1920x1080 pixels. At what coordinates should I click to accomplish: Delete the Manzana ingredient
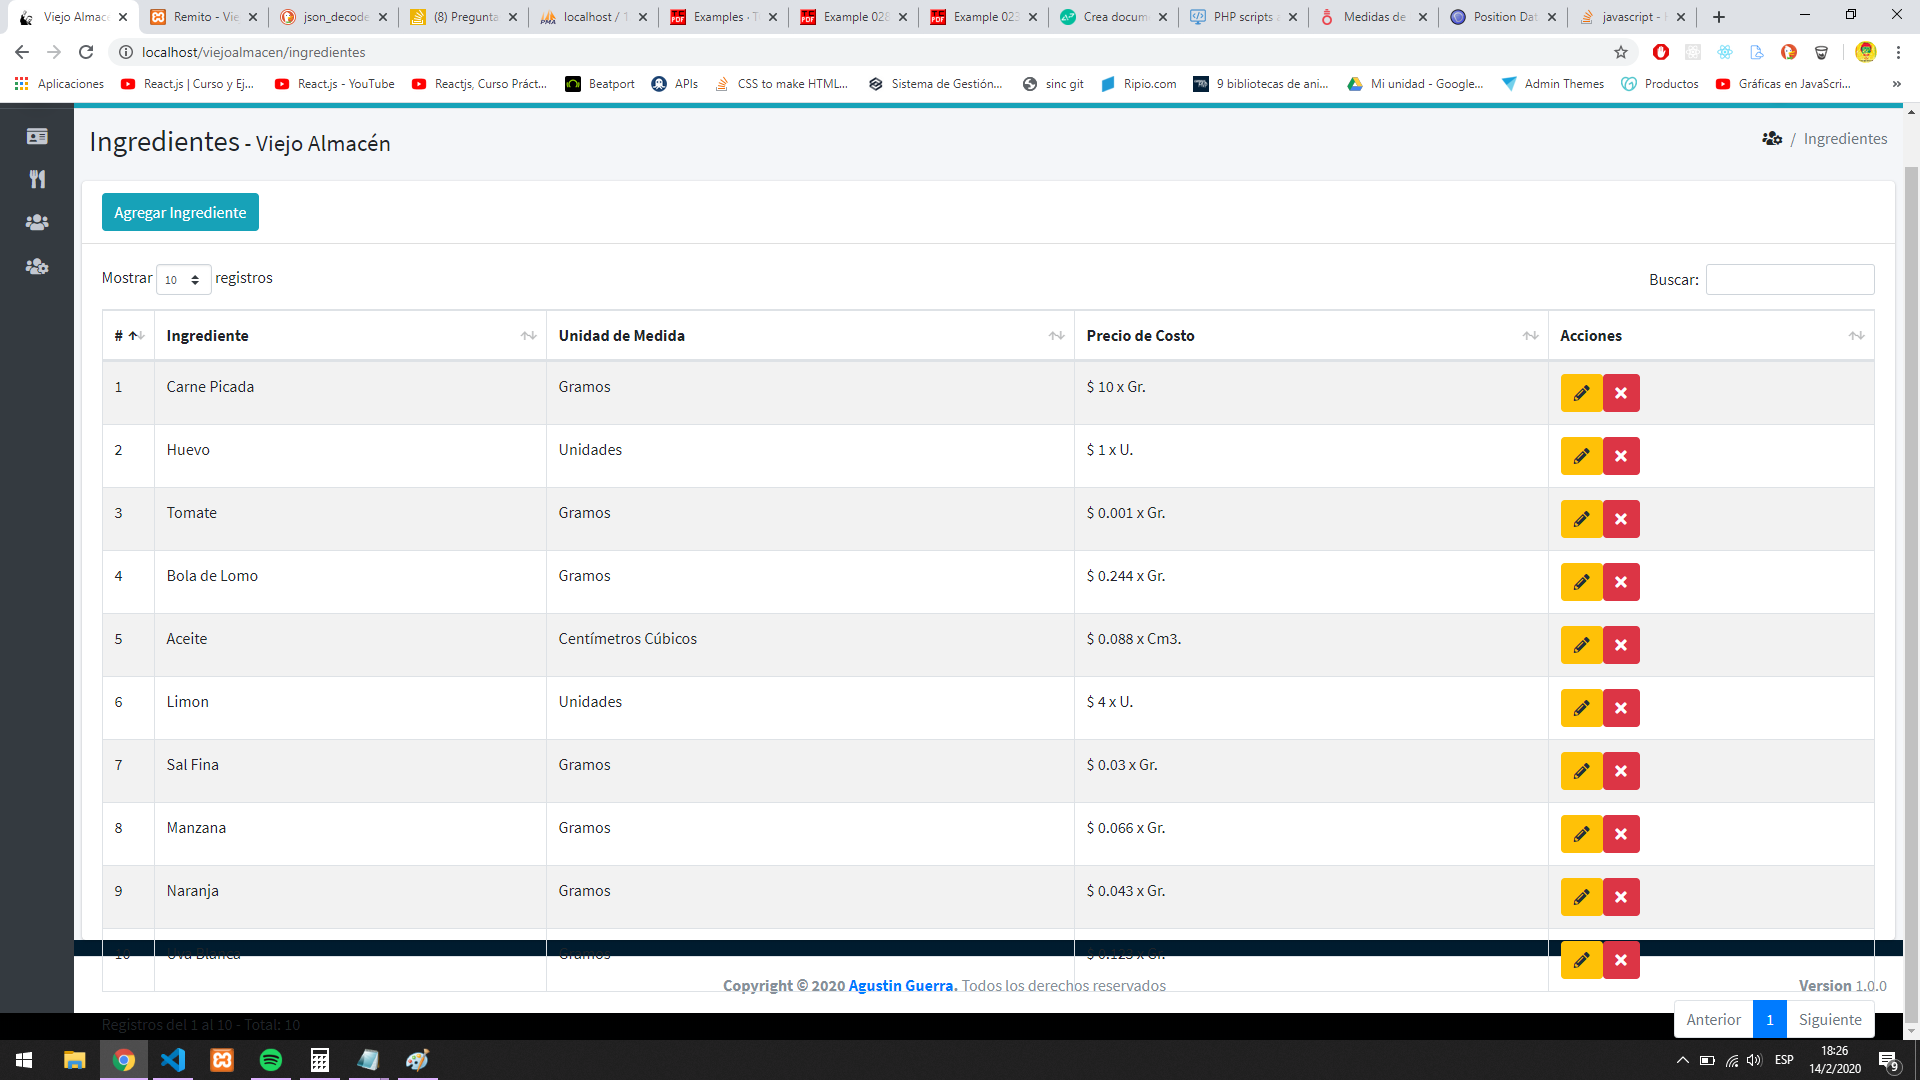pyautogui.click(x=1621, y=834)
